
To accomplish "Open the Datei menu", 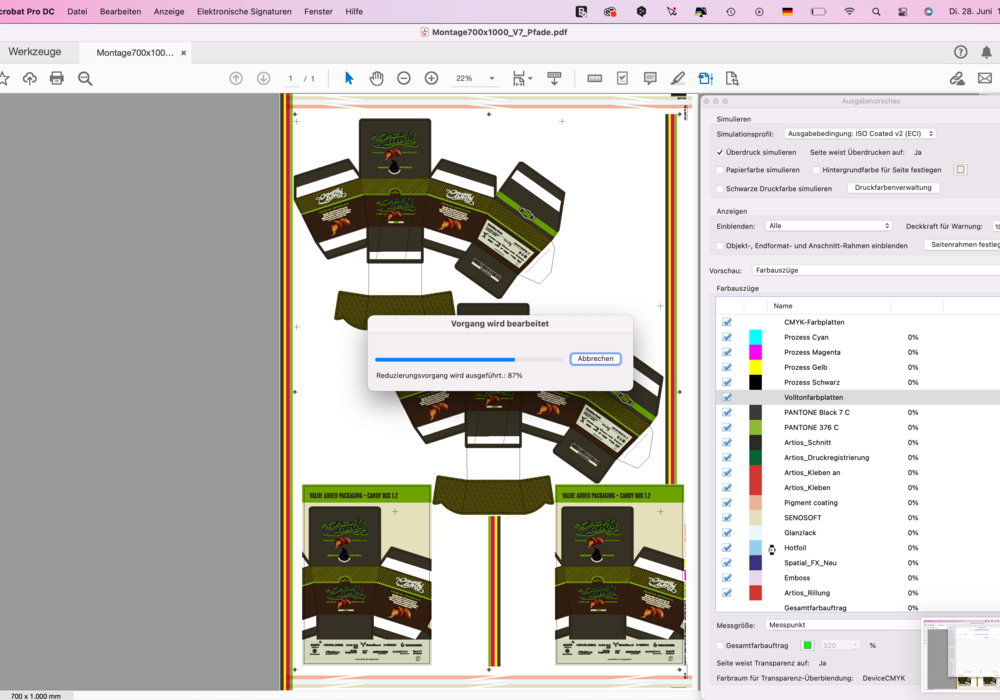I will tap(77, 11).
